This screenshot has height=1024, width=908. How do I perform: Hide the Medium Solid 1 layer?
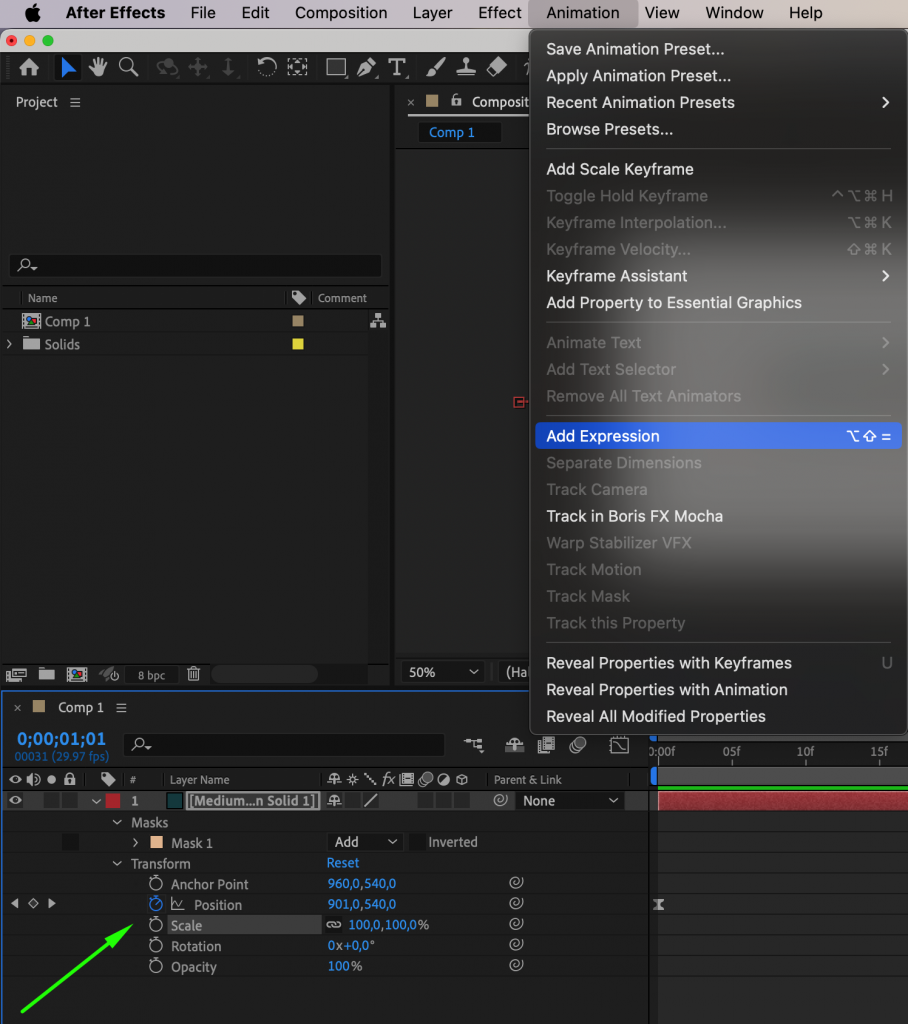[15, 800]
